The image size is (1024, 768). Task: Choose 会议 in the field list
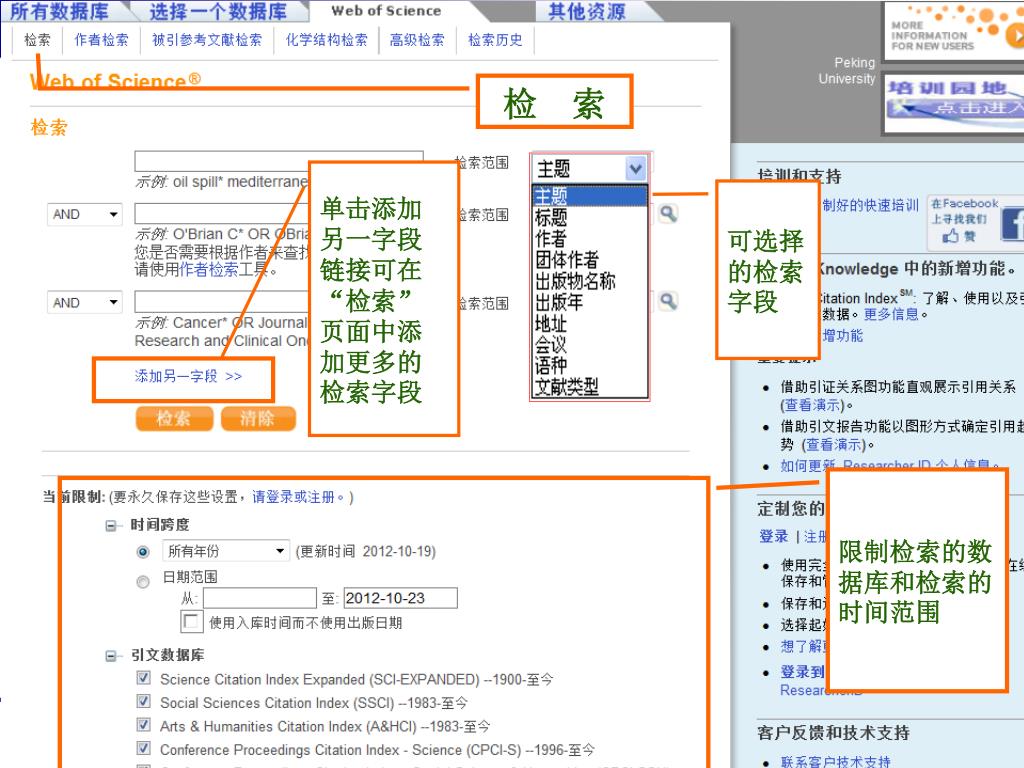(551, 344)
